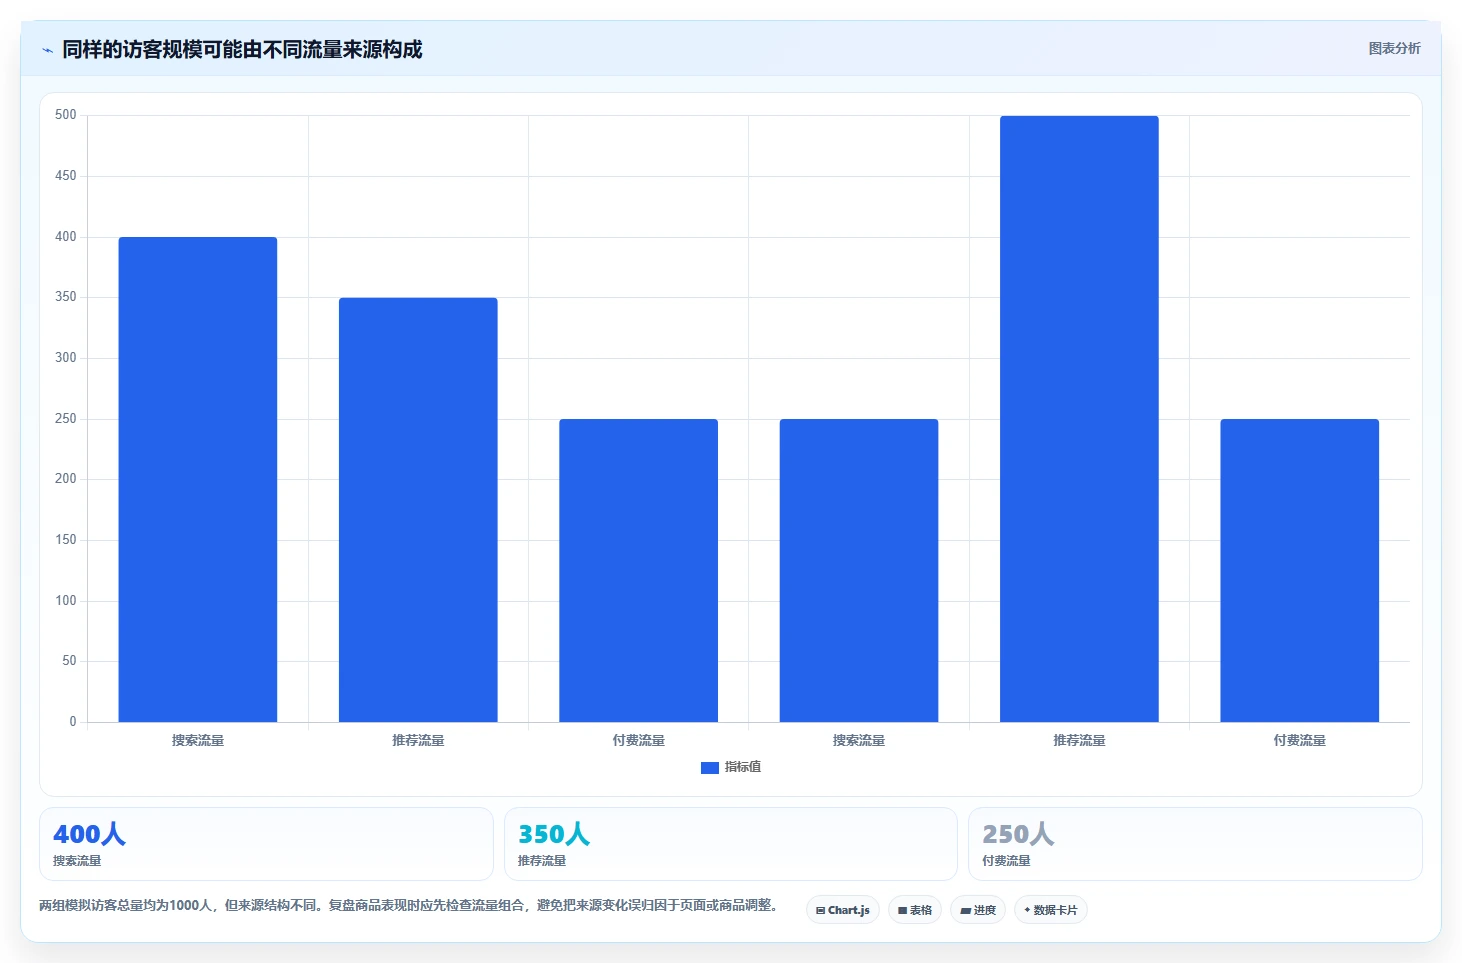Click the 400人 number in the first card

click(89, 834)
